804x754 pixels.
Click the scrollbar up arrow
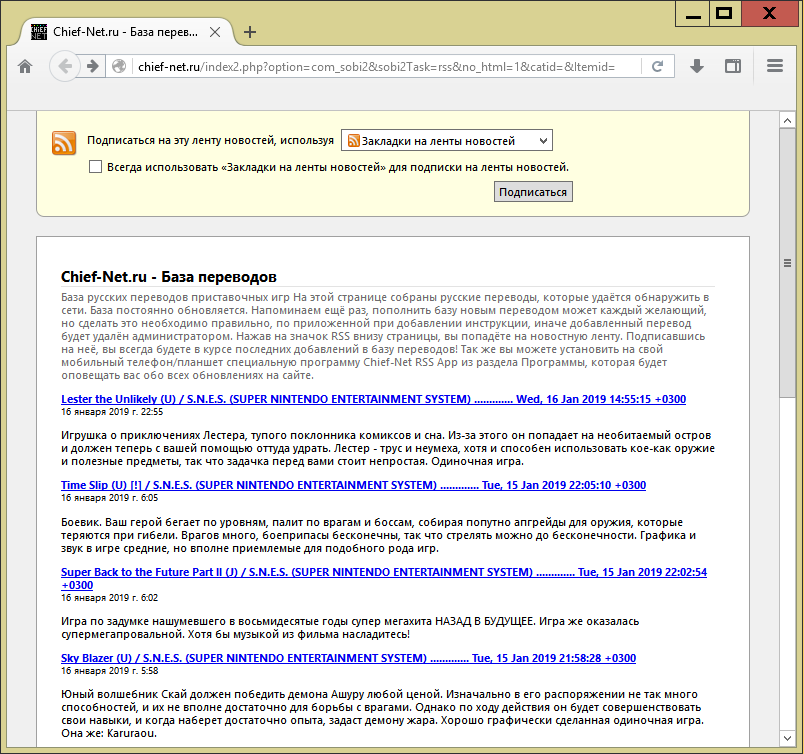point(788,121)
